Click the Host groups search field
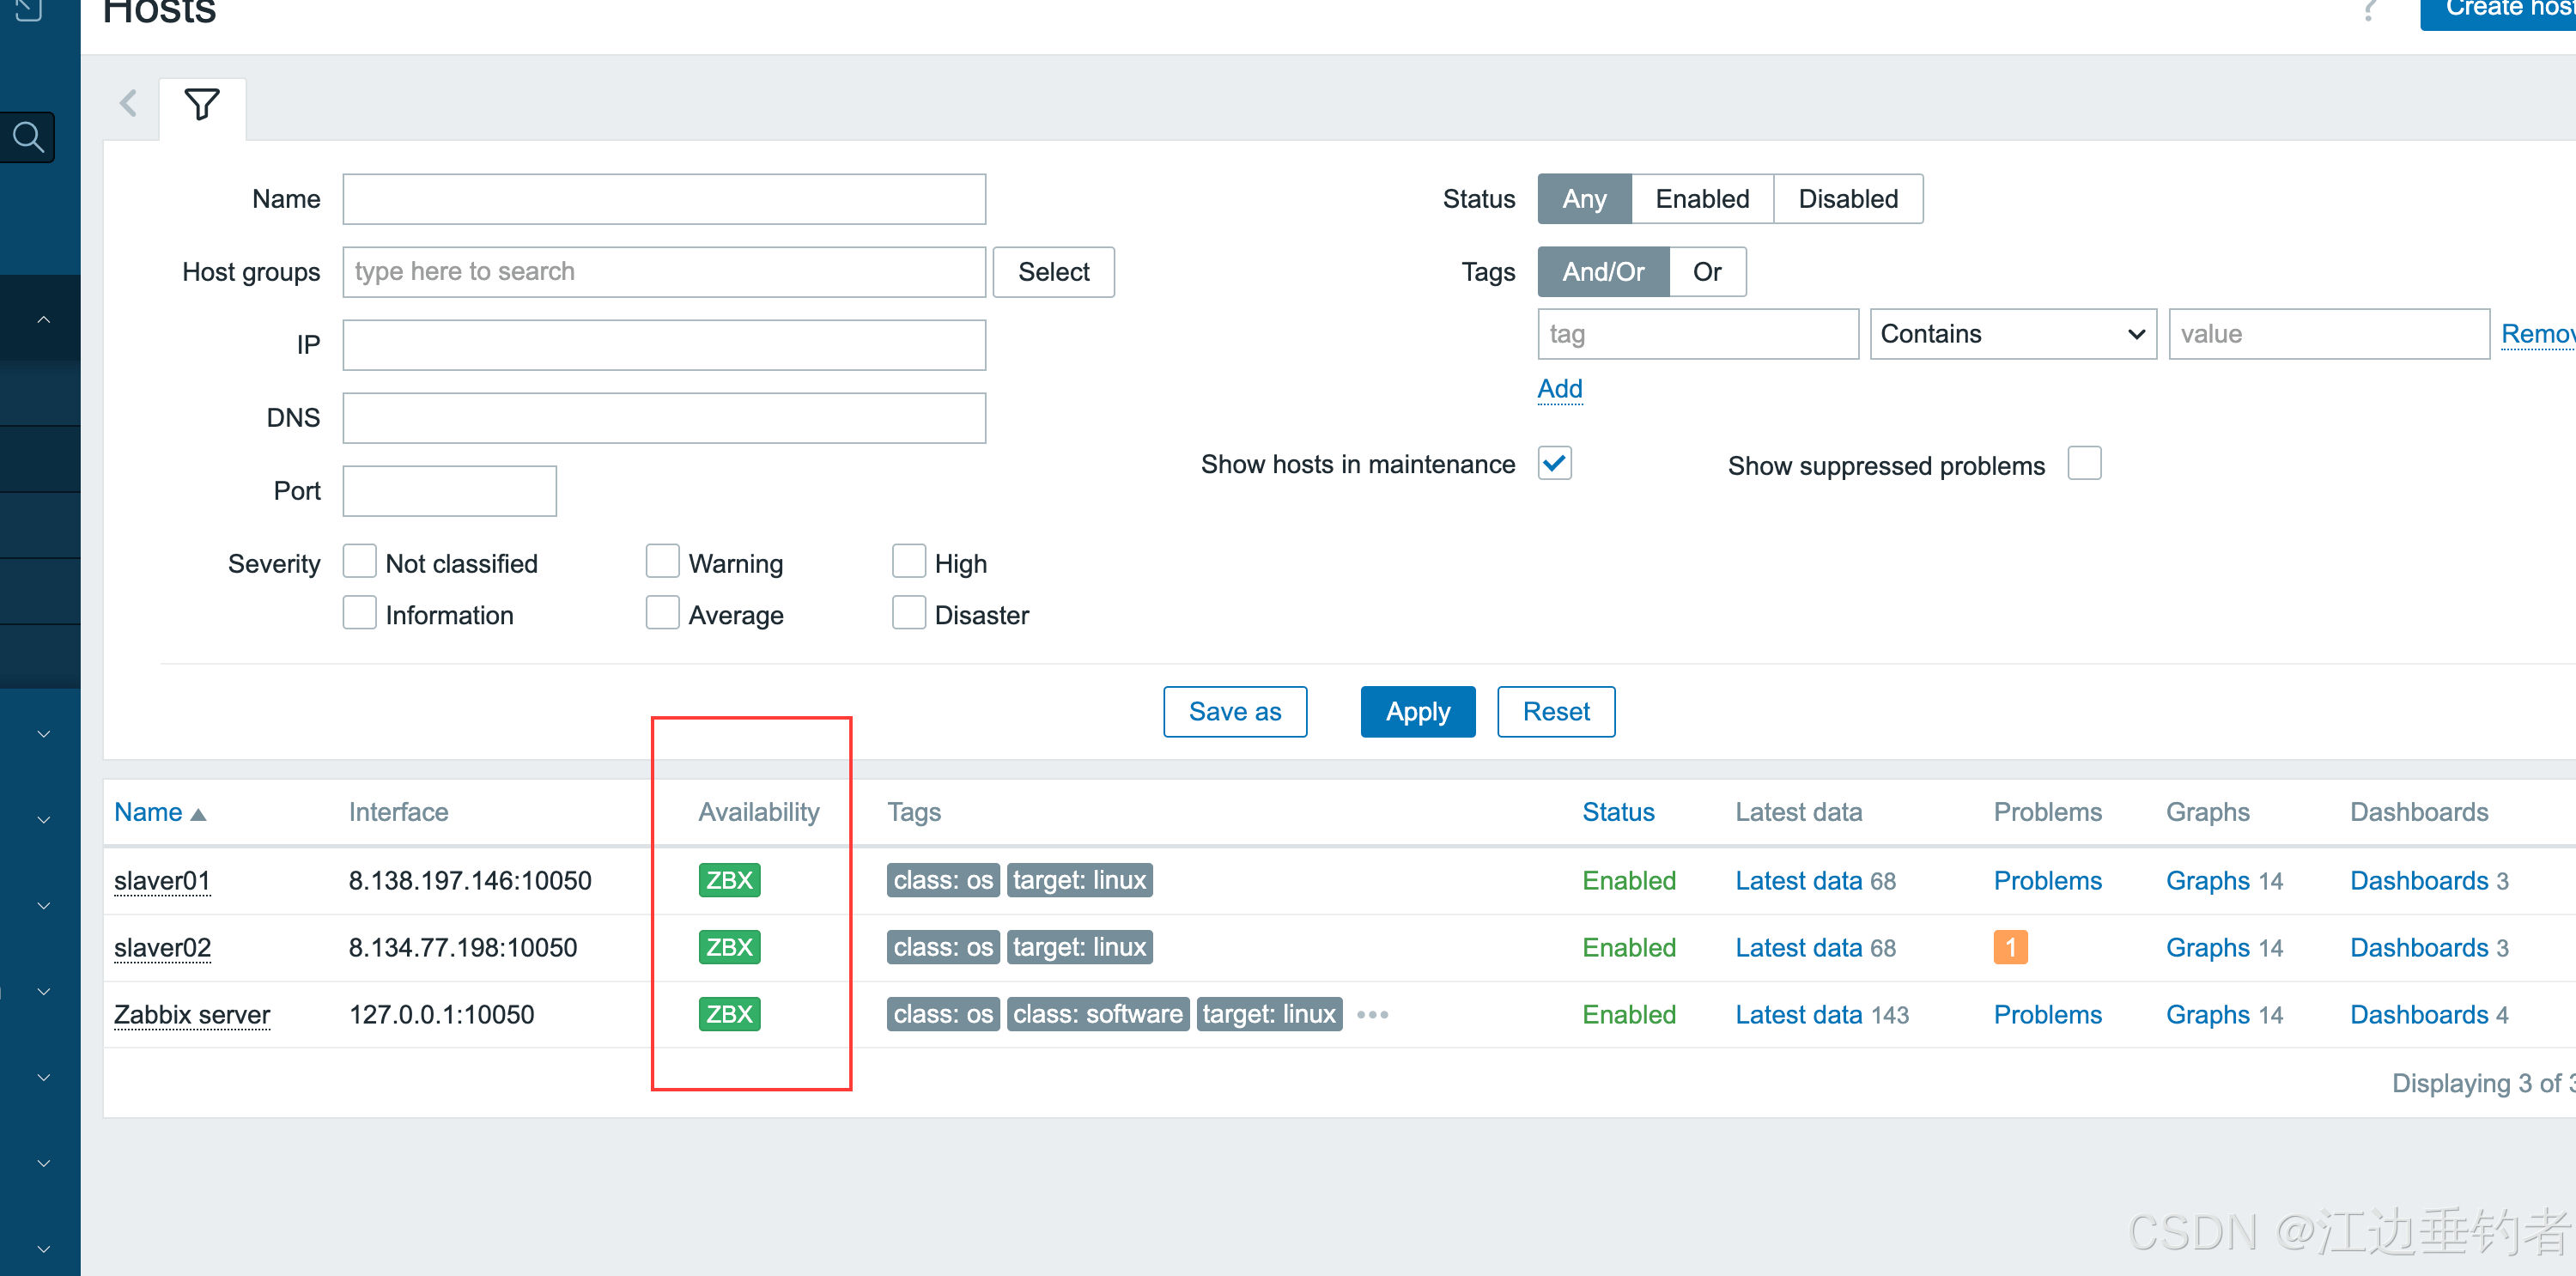 tap(663, 272)
